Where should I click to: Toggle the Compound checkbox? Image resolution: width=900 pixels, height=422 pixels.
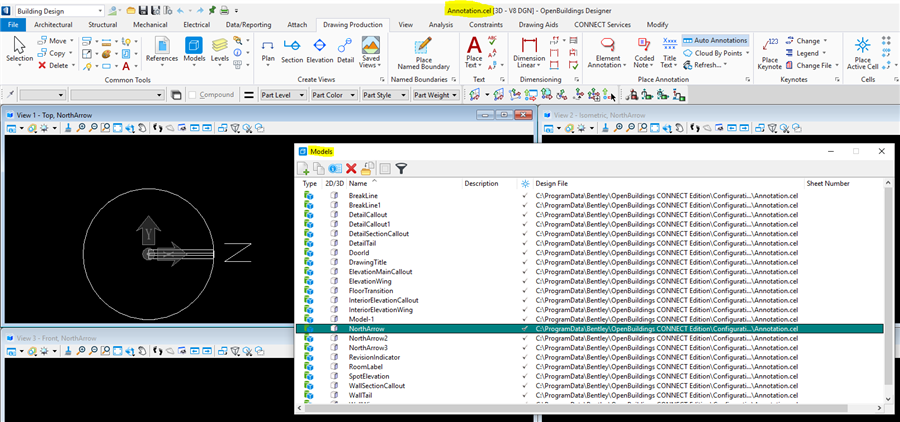point(193,95)
